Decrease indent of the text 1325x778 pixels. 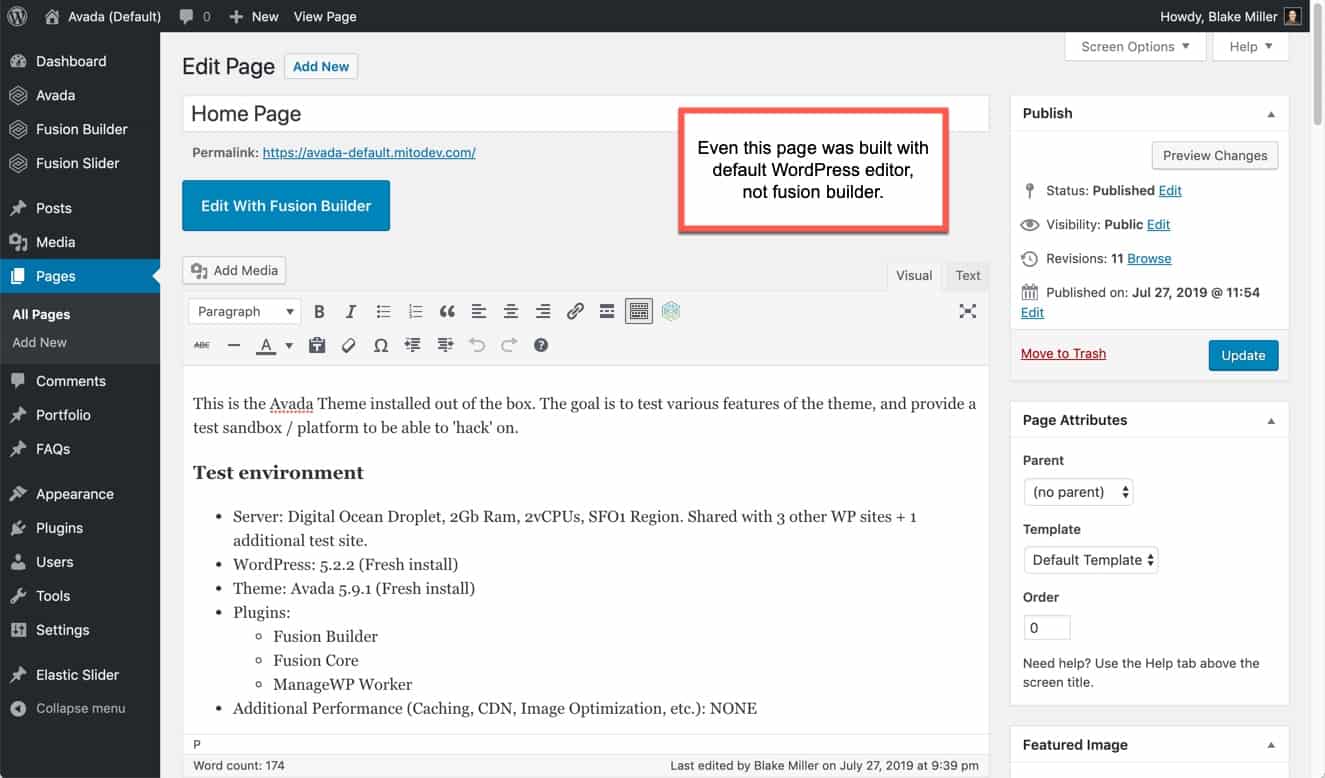[x=413, y=345]
